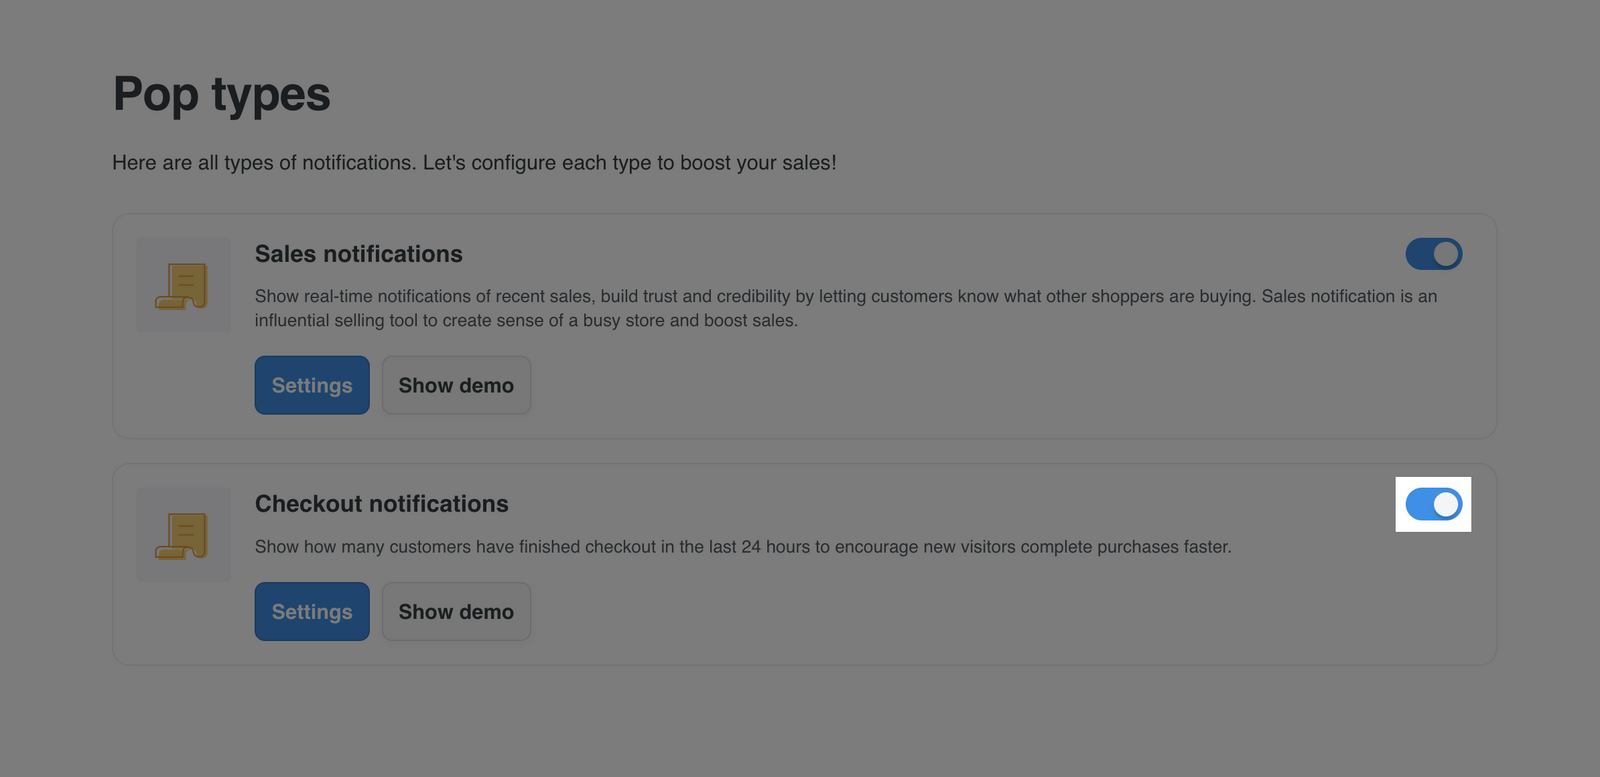This screenshot has height=777, width=1600.
Task: Click the Sales notifications card title
Action: [359, 254]
